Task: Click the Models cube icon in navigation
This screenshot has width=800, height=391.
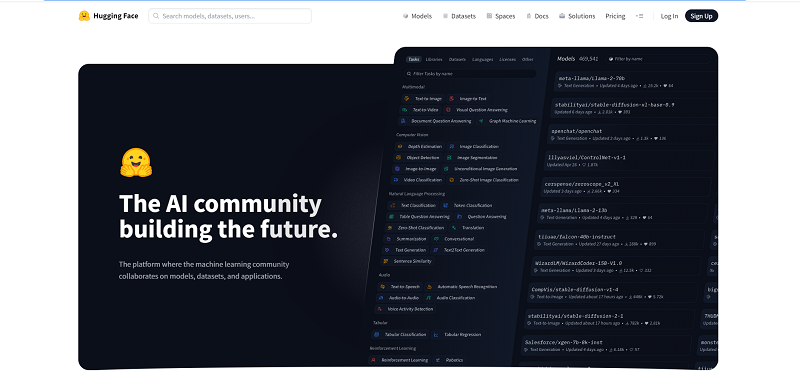Action: [406, 16]
